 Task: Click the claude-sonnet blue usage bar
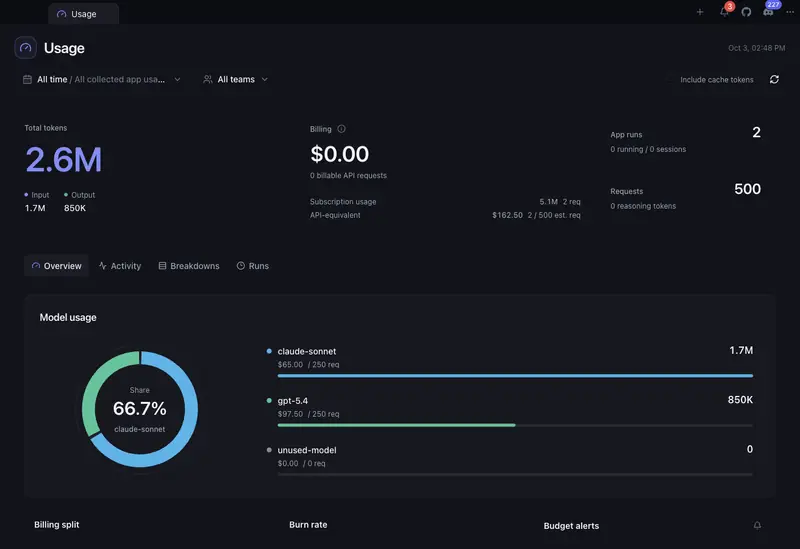coord(515,376)
